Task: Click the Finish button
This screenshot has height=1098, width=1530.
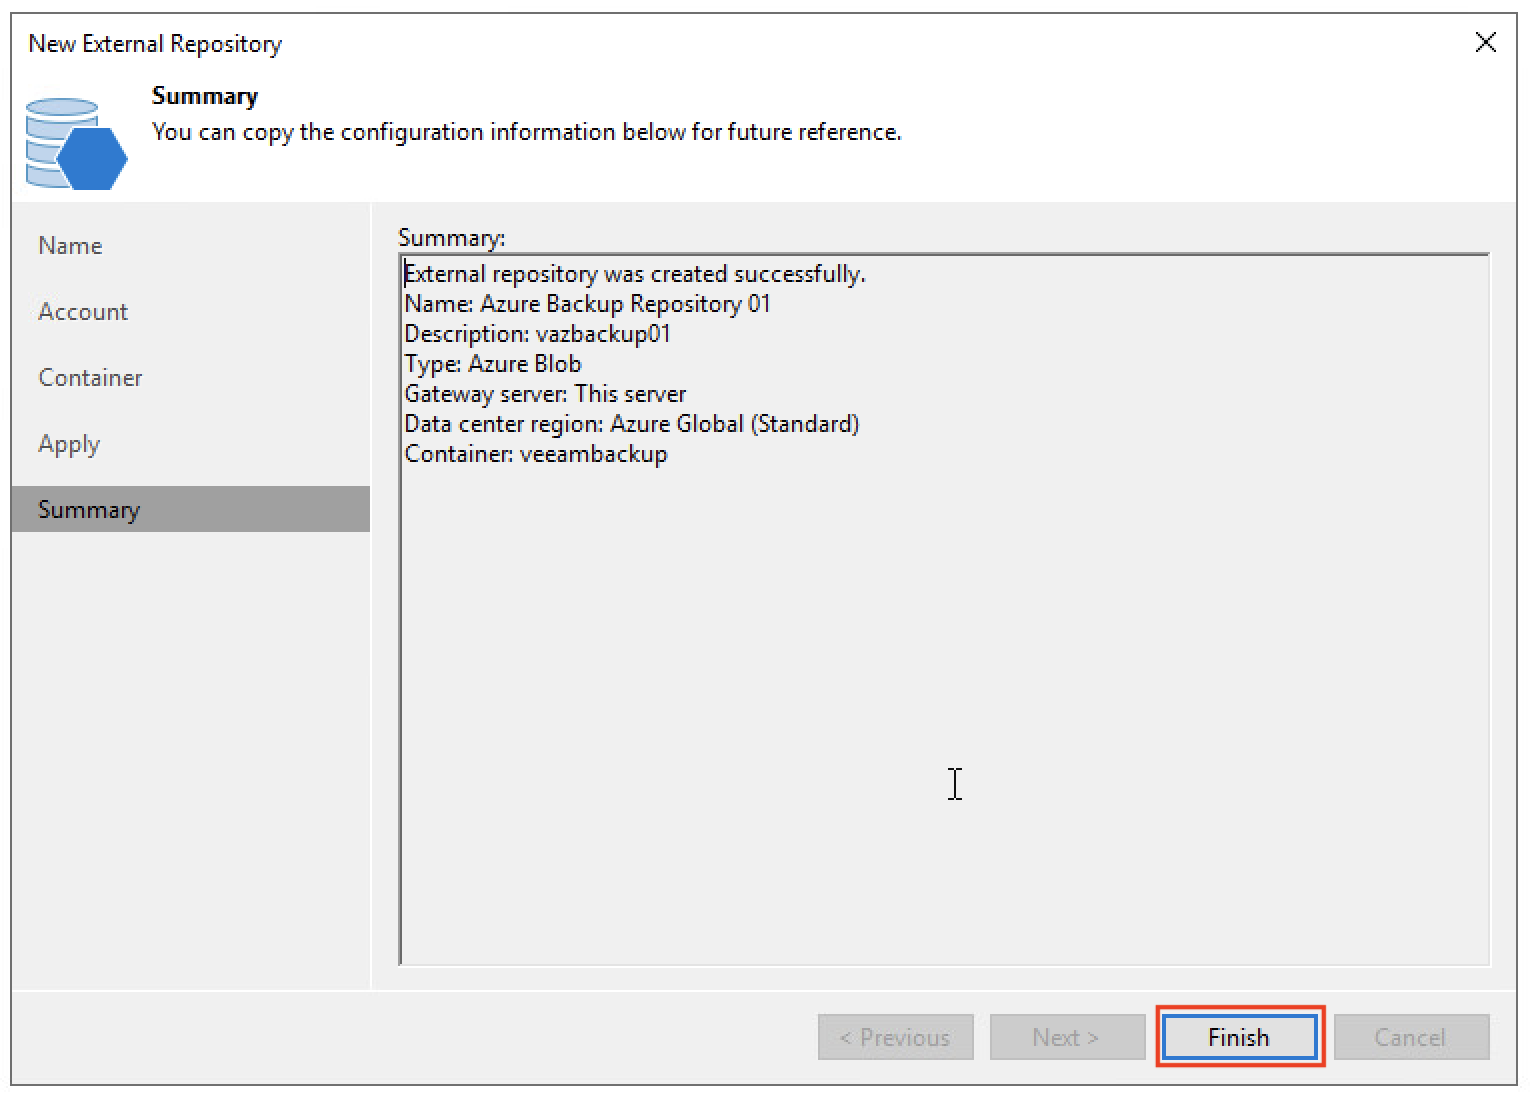Action: [x=1239, y=1037]
